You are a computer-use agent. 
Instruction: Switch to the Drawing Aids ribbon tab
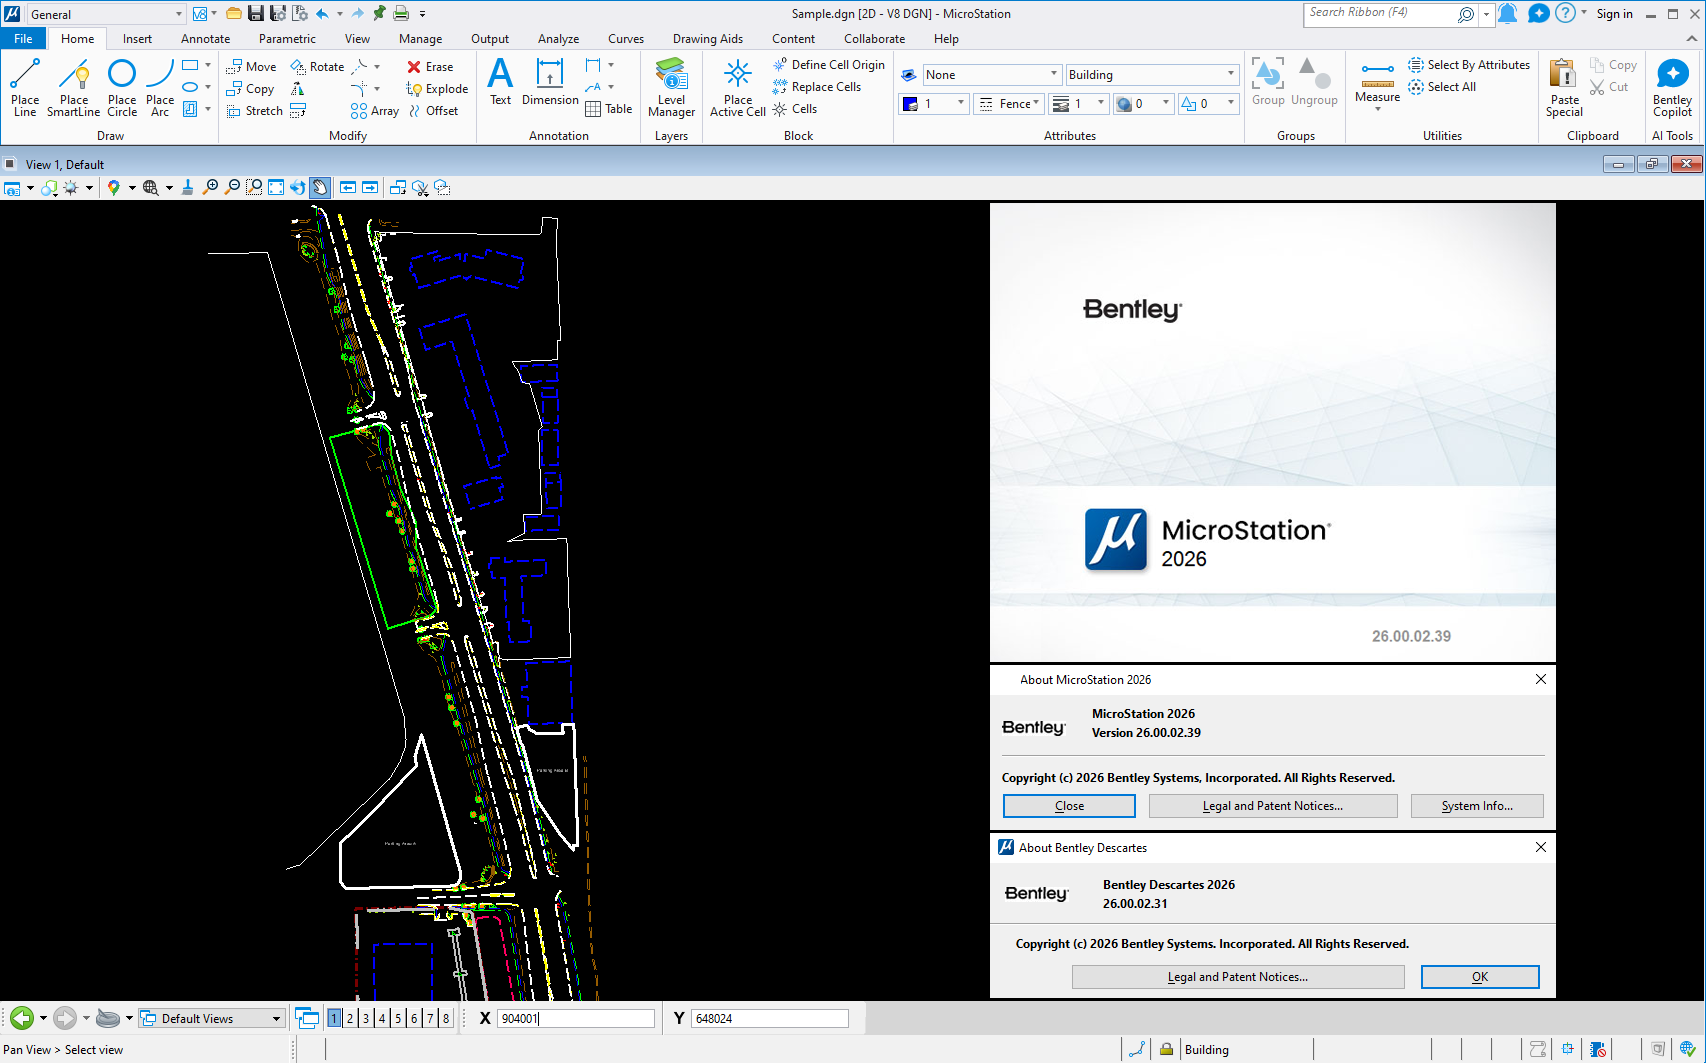[708, 39]
